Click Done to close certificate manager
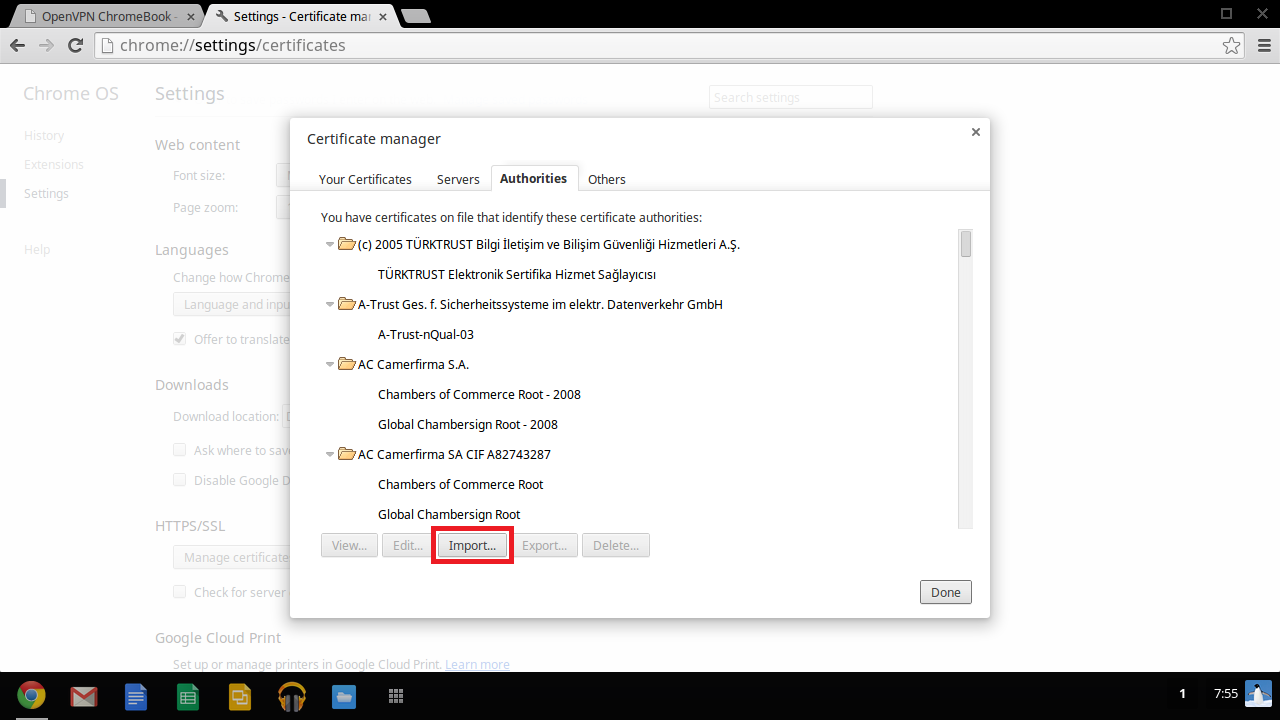The width and height of the screenshot is (1280, 720). [945, 592]
